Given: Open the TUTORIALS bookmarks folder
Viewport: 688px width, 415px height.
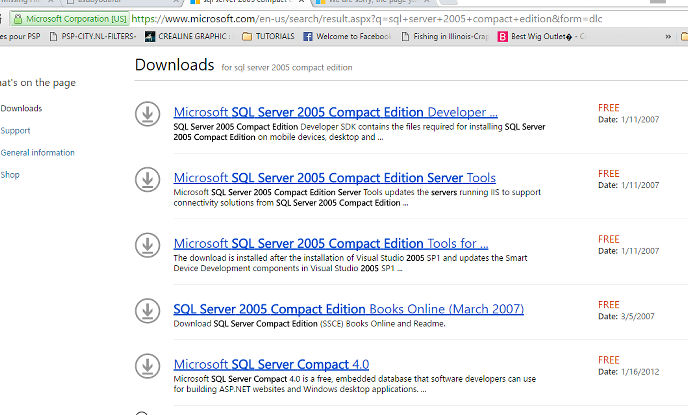Looking at the screenshot, I should coord(269,36).
